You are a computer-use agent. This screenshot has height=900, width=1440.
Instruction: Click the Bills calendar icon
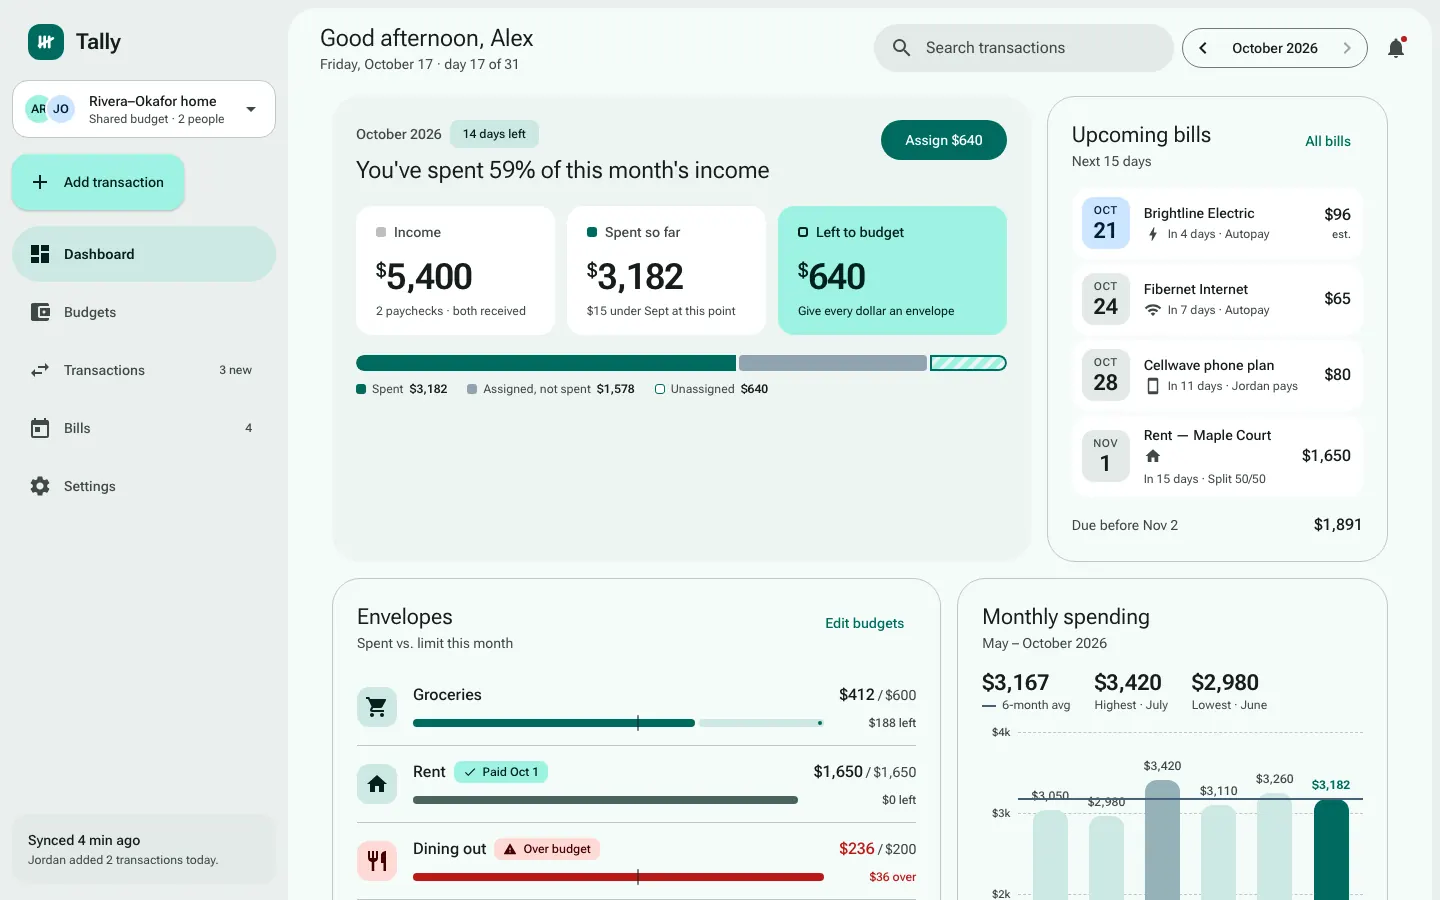pos(40,428)
